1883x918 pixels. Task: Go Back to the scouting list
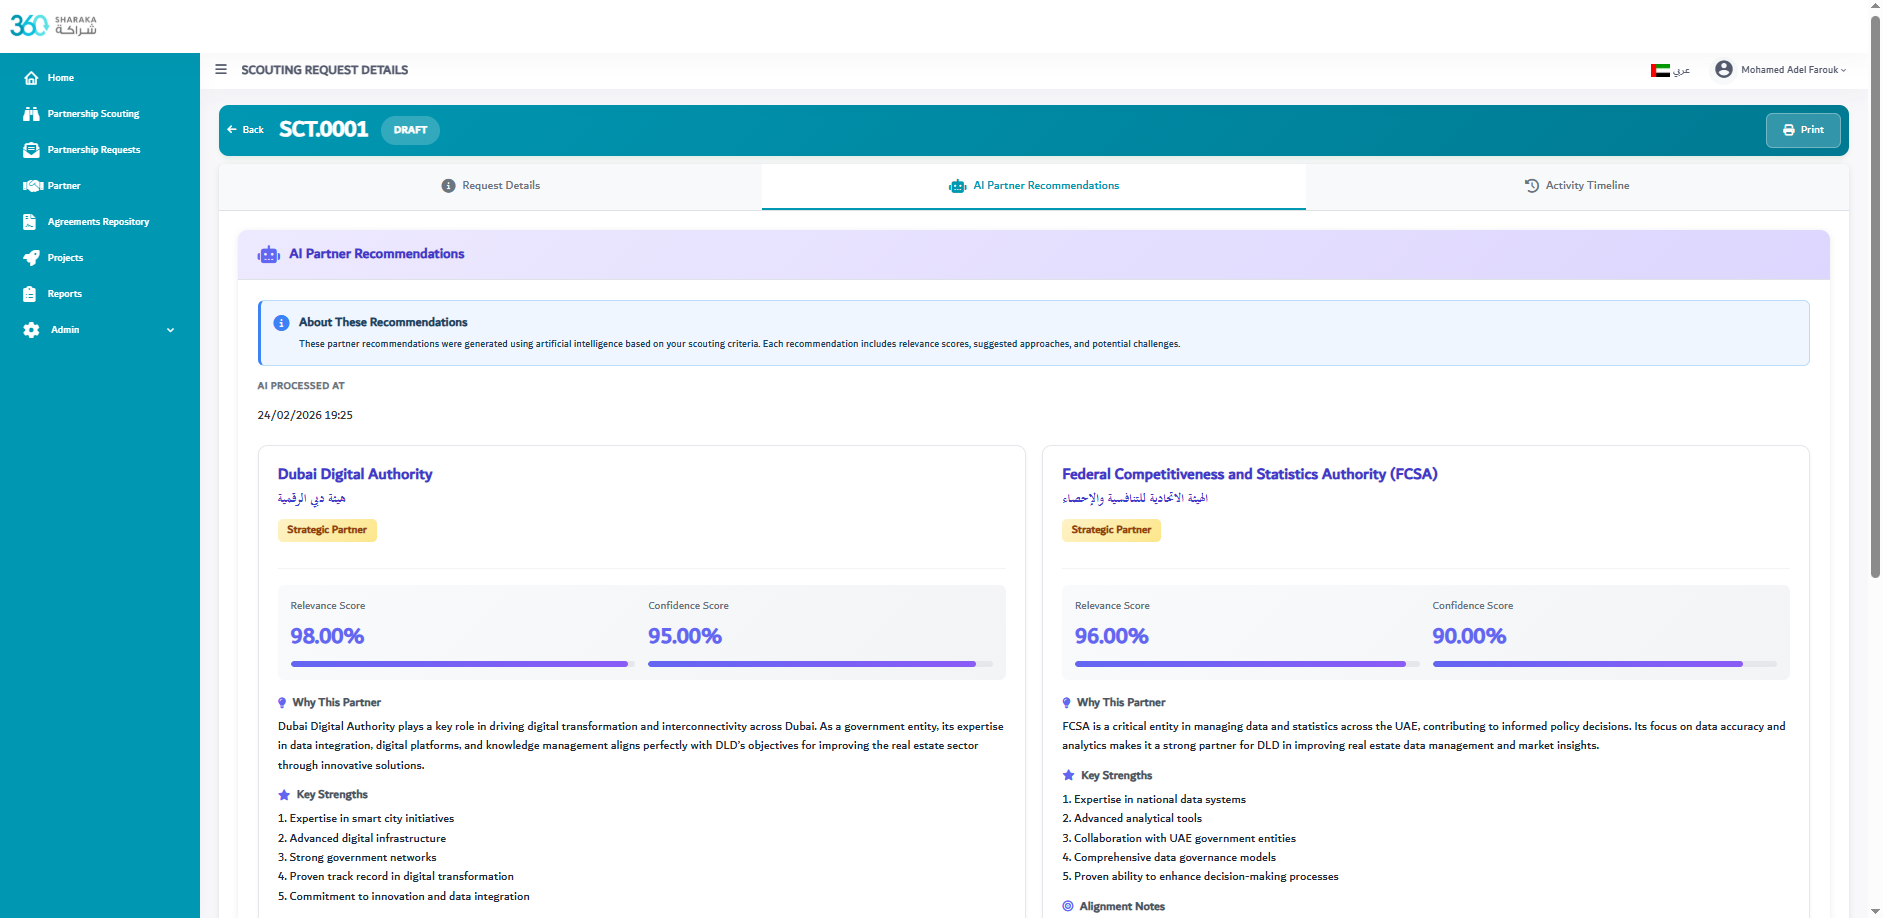coord(245,130)
